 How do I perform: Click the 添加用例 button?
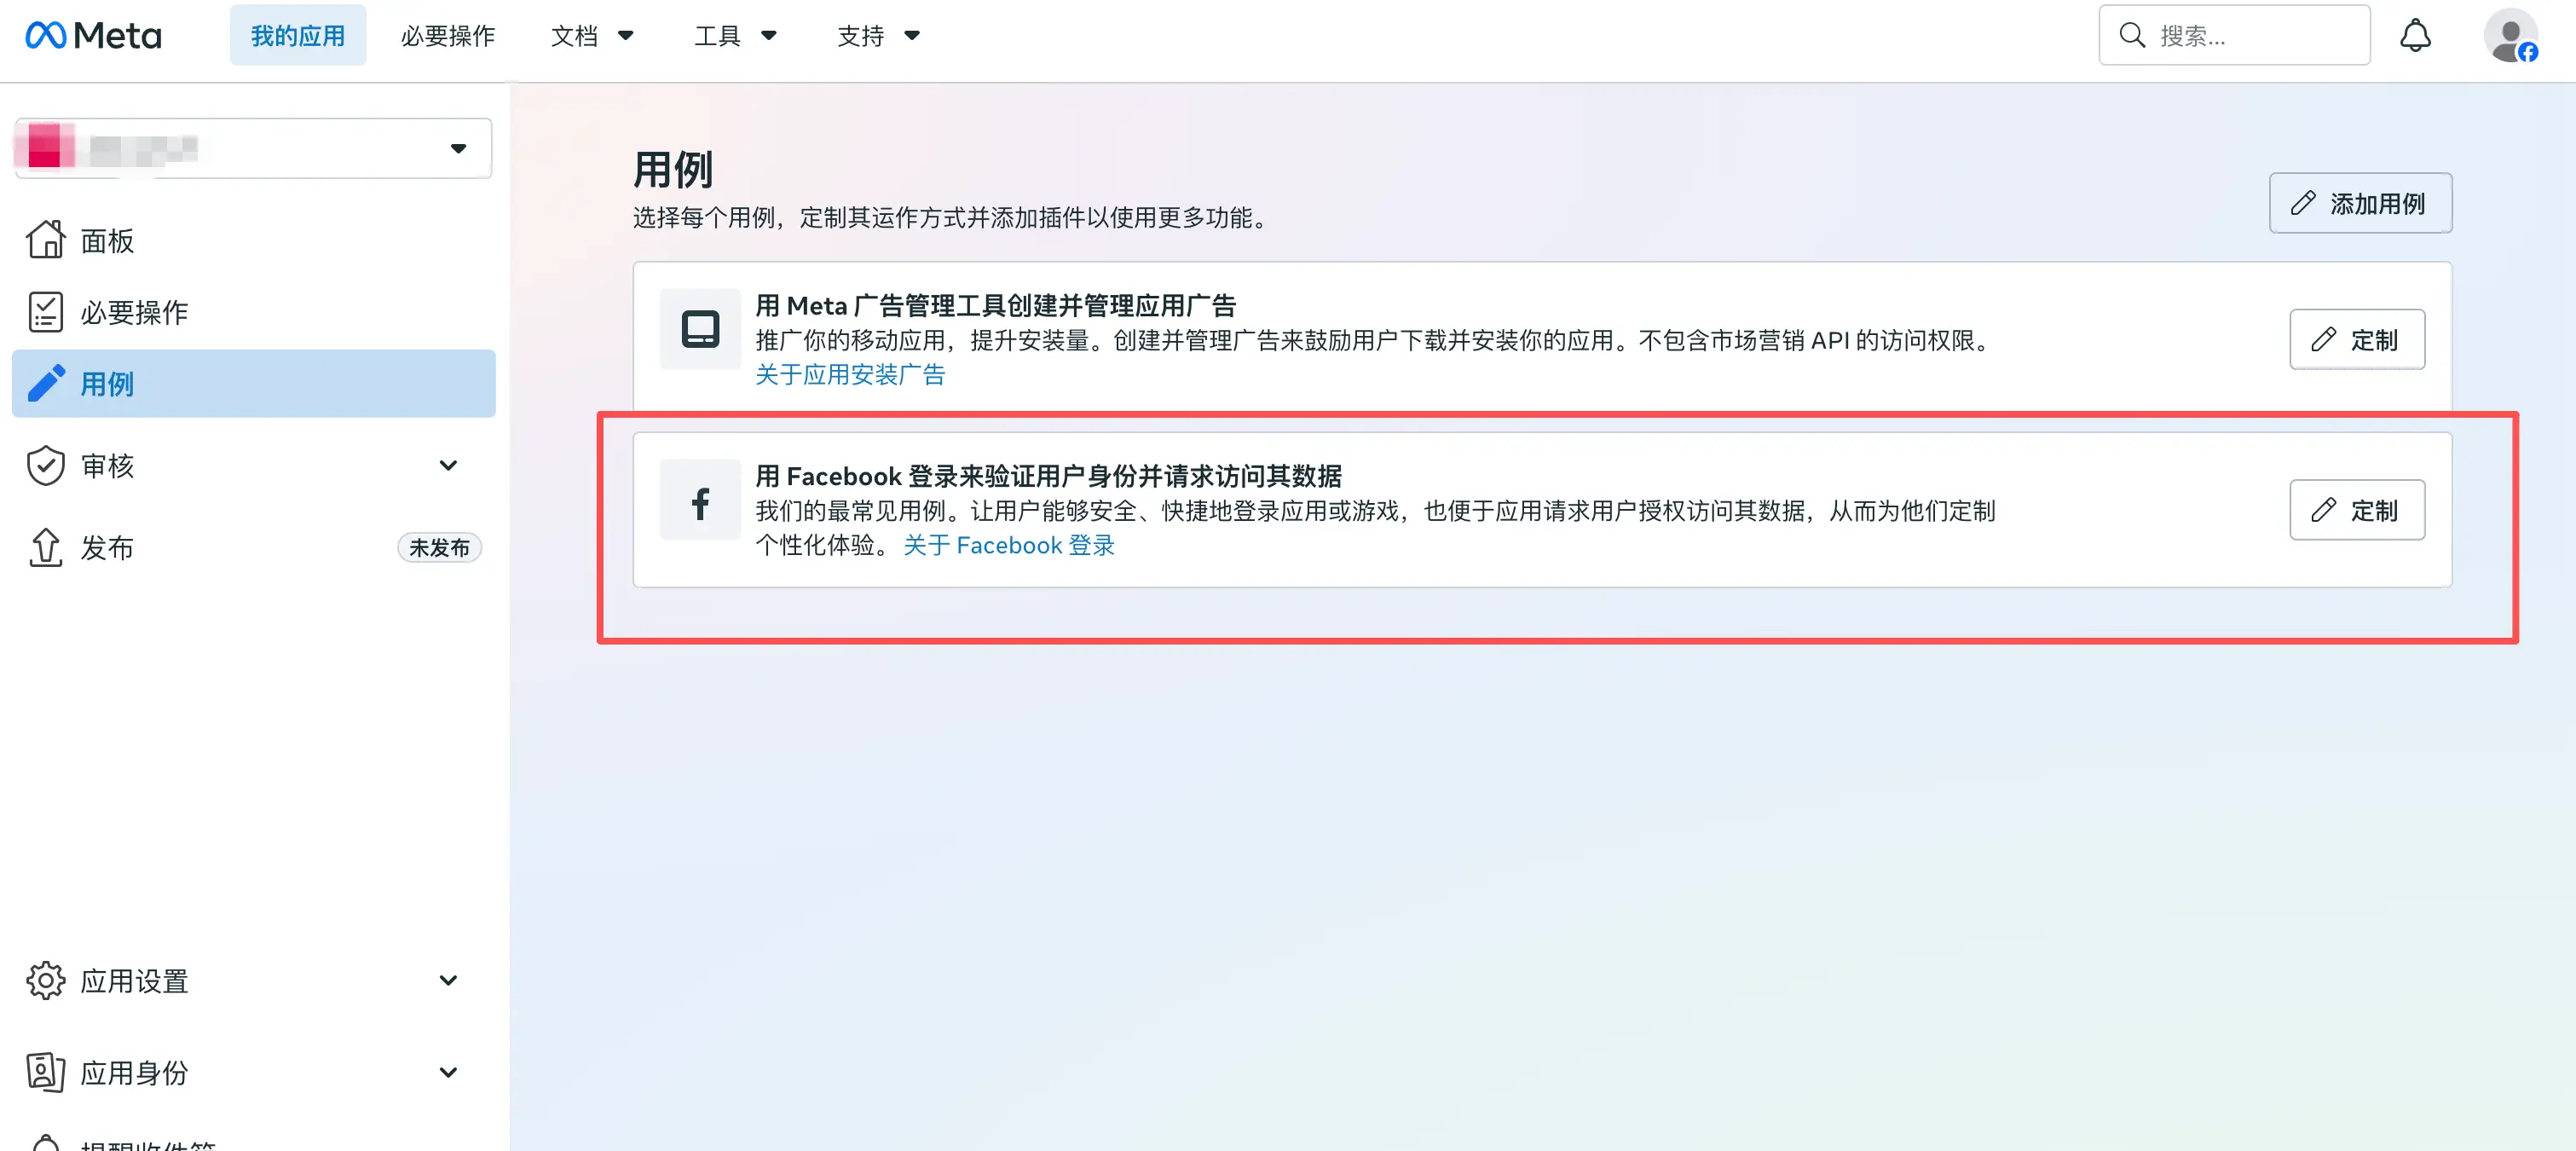click(2360, 203)
